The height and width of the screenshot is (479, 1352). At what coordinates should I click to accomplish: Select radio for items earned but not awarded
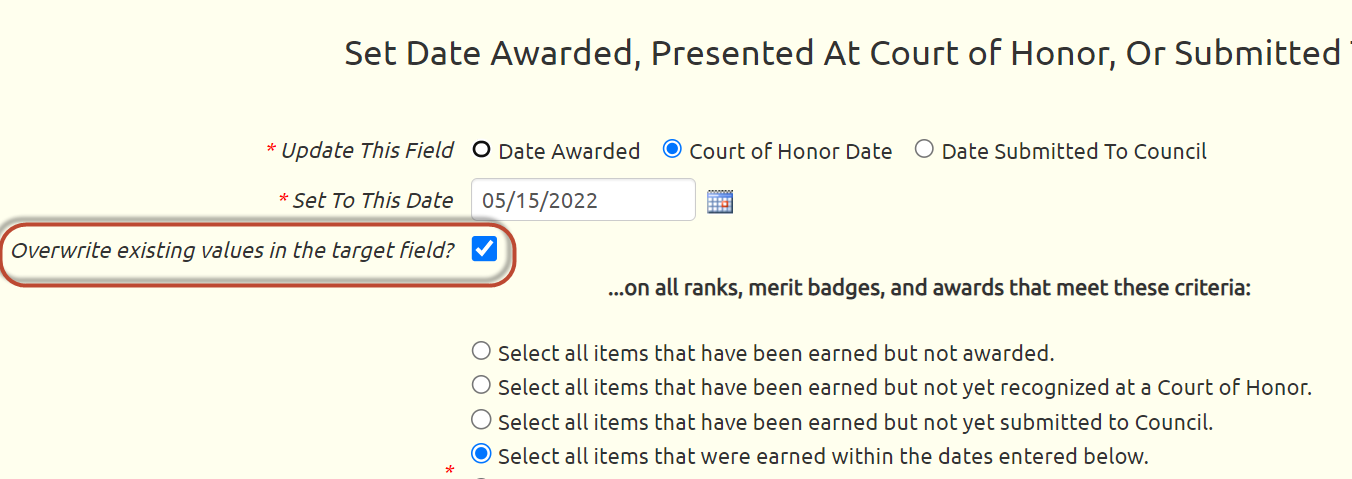[x=481, y=351]
